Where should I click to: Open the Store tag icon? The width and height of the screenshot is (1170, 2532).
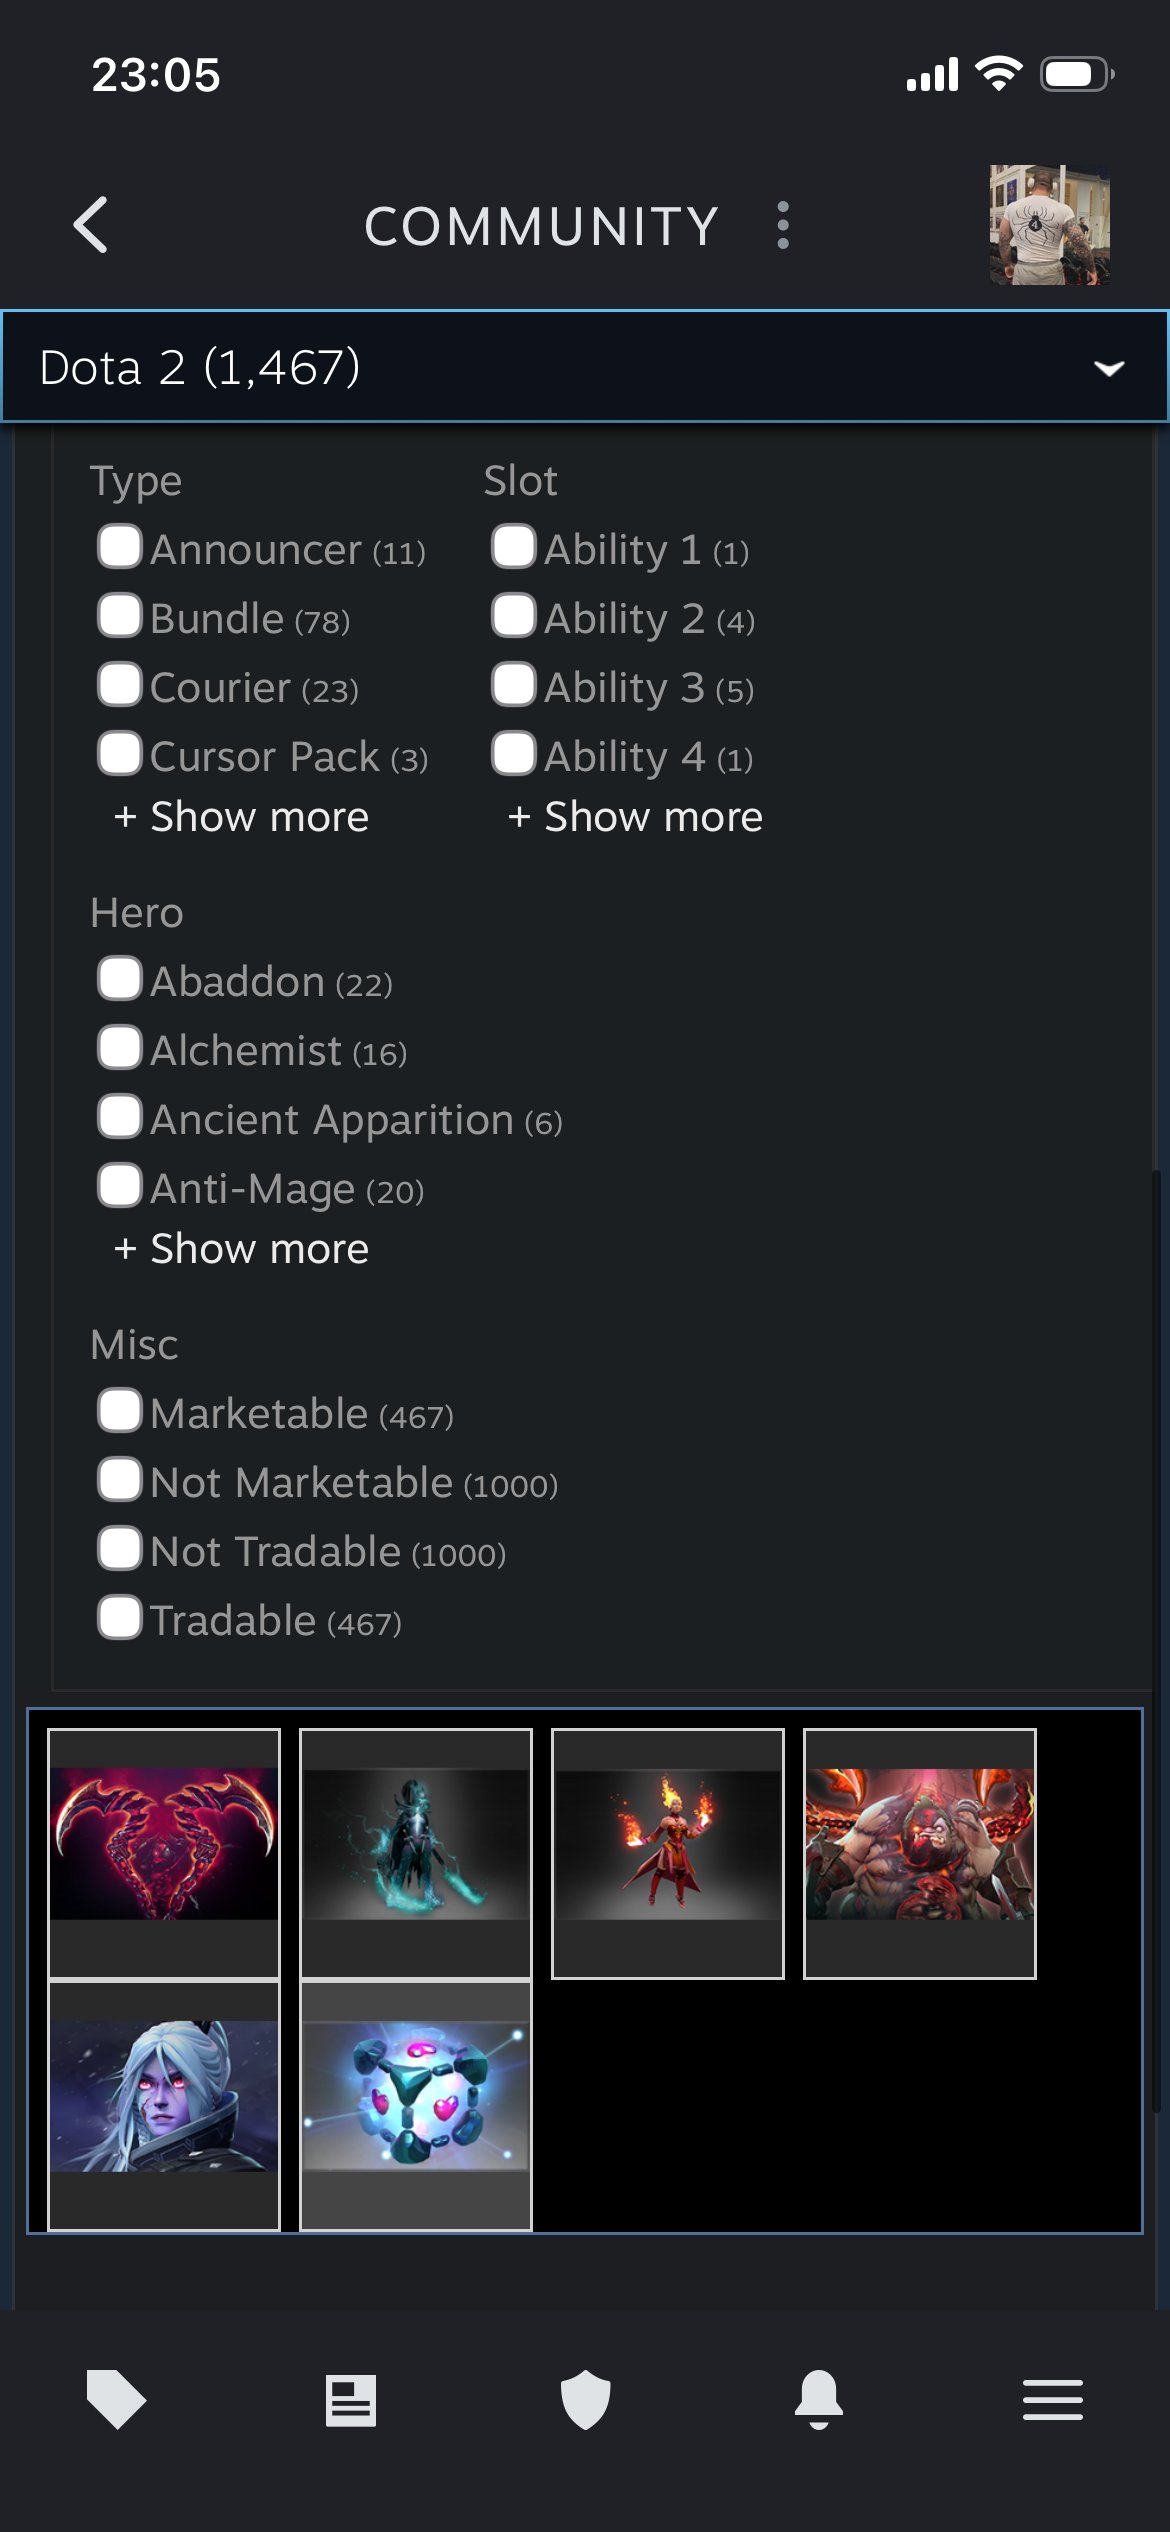click(x=116, y=2399)
